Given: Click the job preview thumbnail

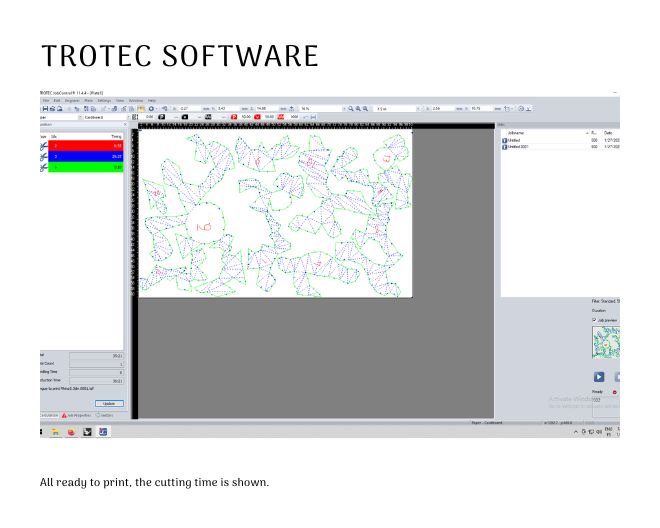Looking at the screenshot, I should [606, 342].
